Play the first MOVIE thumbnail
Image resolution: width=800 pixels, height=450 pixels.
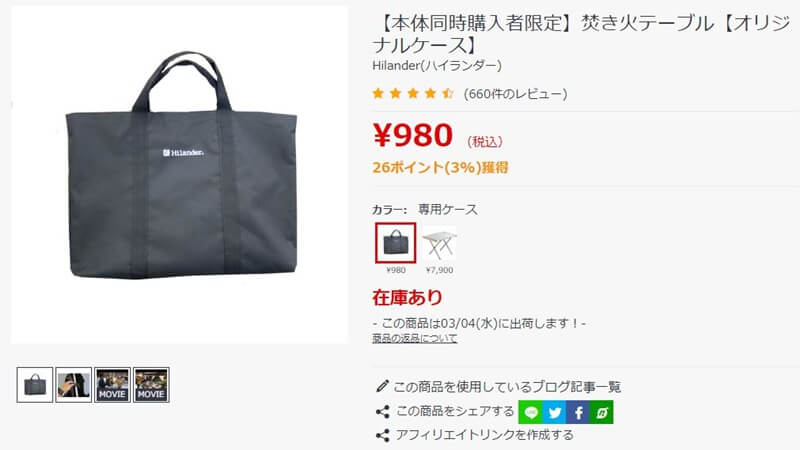pos(112,385)
